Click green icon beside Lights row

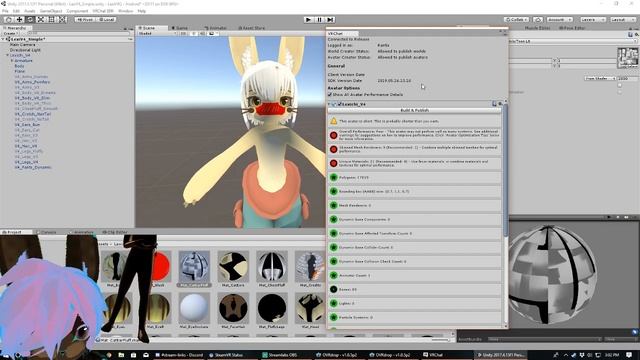coord(333,303)
